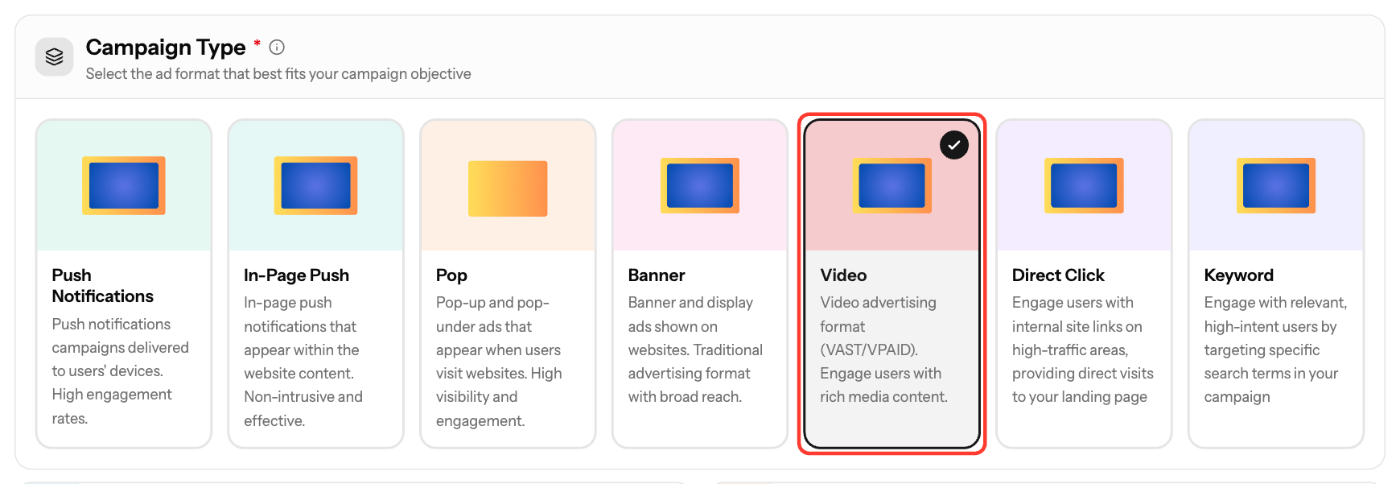This screenshot has width=1400, height=484.
Task: Choose the Keyword campaign type title
Action: 1239,275
